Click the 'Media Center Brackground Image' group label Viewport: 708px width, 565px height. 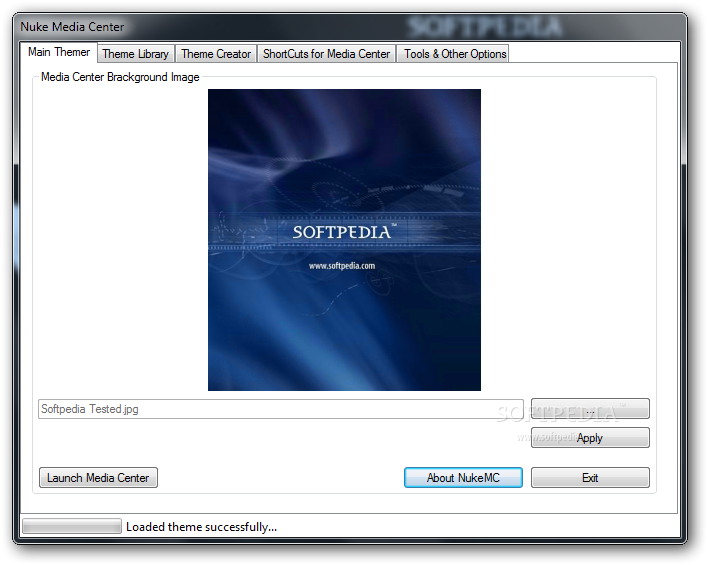(x=120, y=77)
